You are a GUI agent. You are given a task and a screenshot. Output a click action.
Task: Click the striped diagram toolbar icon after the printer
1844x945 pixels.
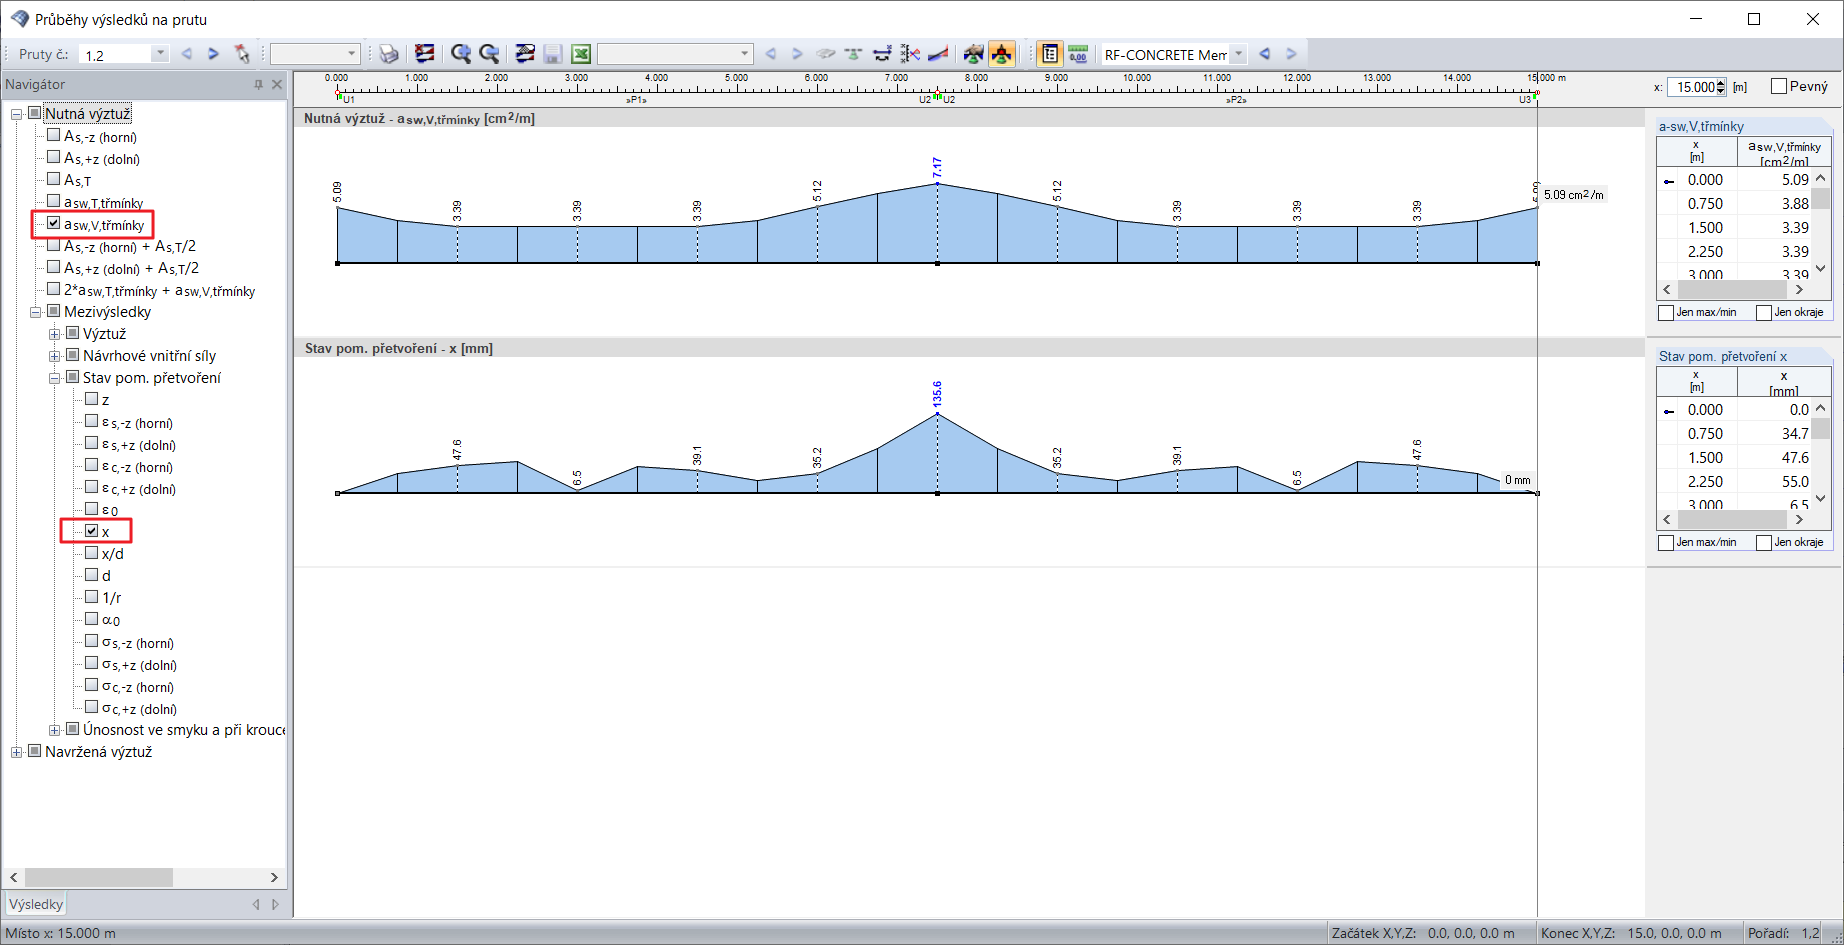coord(425,54)
